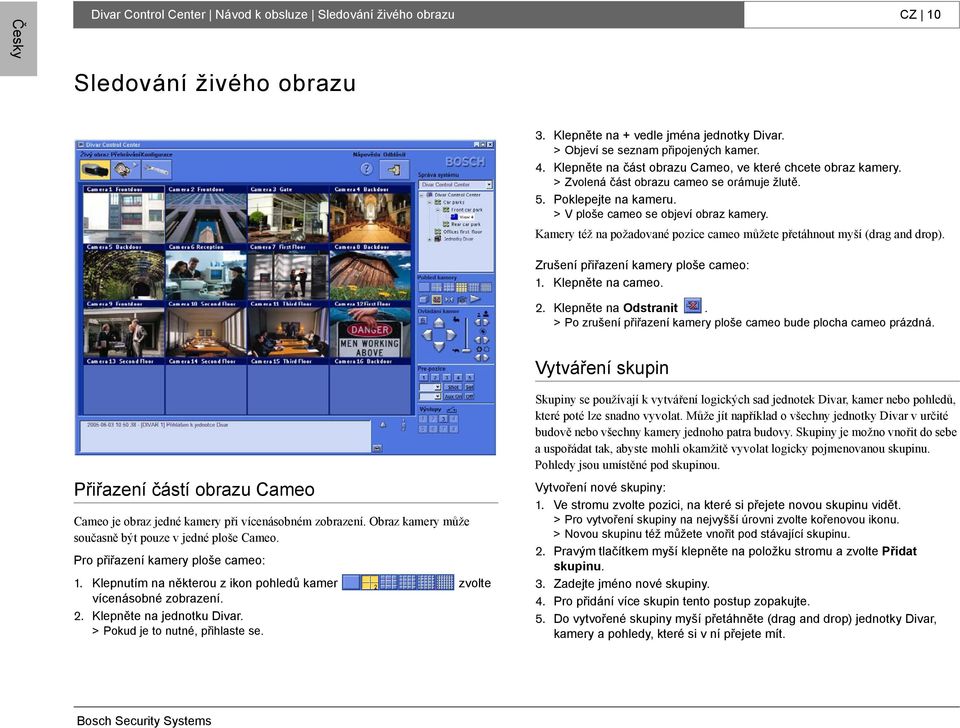Viewport: 960px width, 728px height.
Task: Click the Help question mark icon
Action: [366, 169]
